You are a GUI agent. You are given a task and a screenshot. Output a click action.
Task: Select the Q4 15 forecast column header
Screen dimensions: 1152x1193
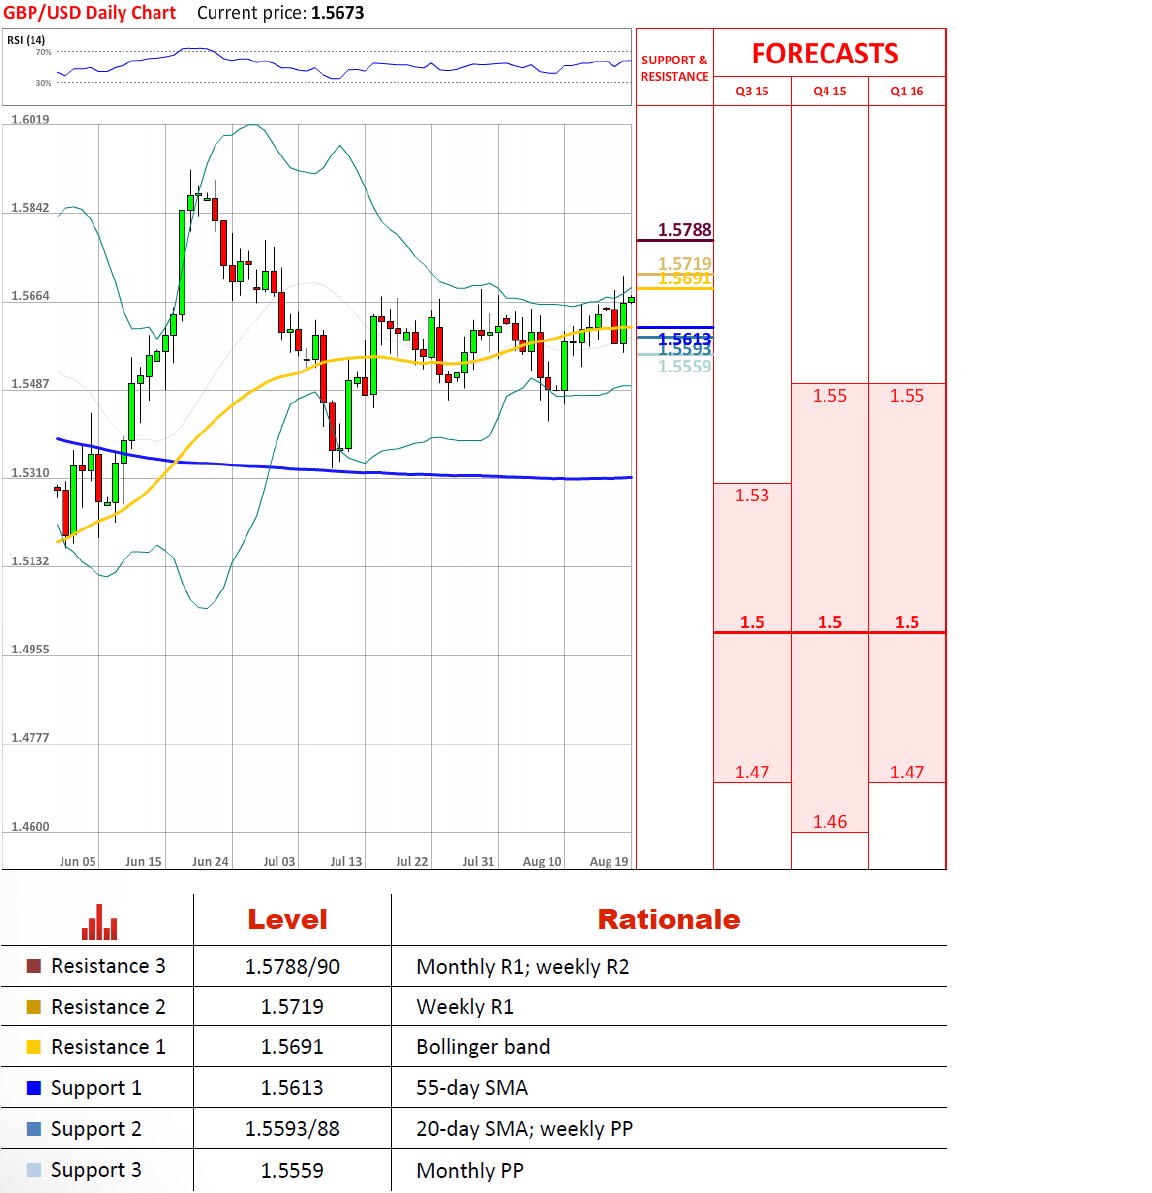click(829, 91)
